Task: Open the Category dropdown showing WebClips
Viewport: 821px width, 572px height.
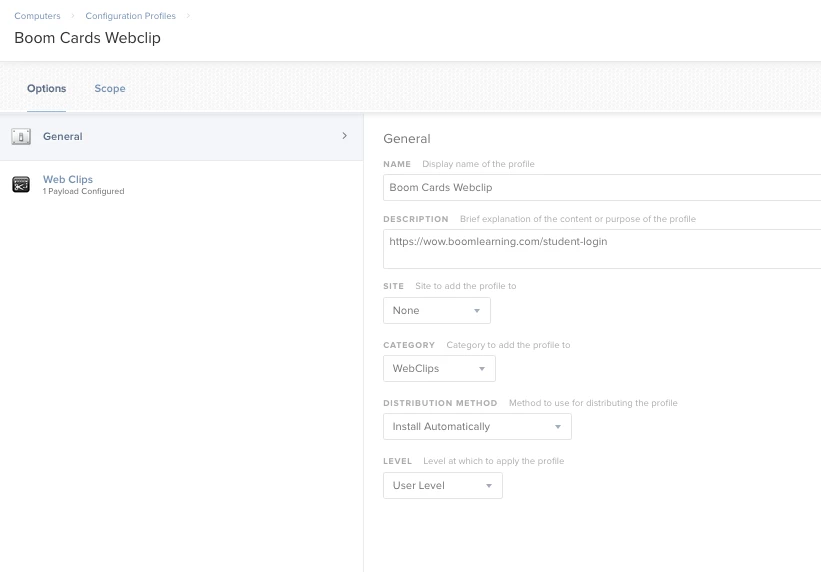Action: (439, 369)
